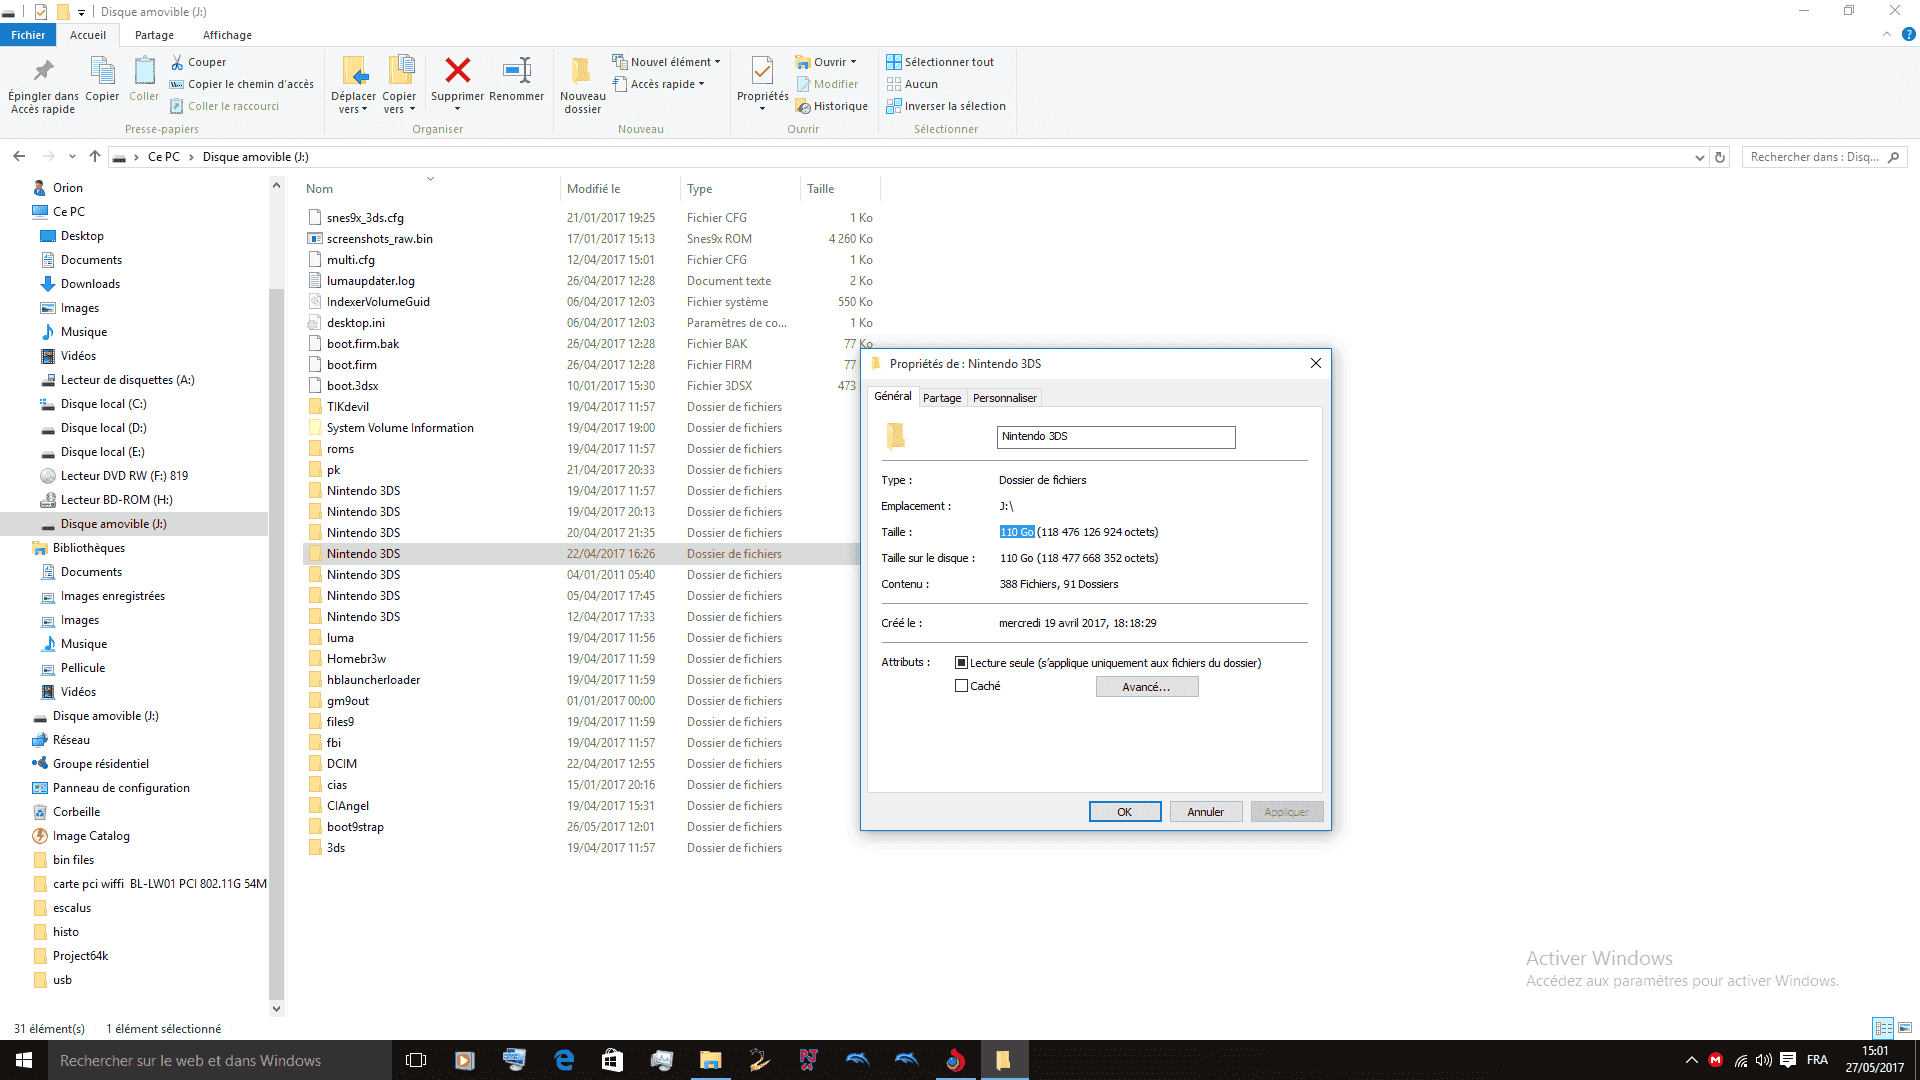Create a Nouveau dossier
The height and width of the screenshot is (1080, 1920).
[x=582, y=85]
